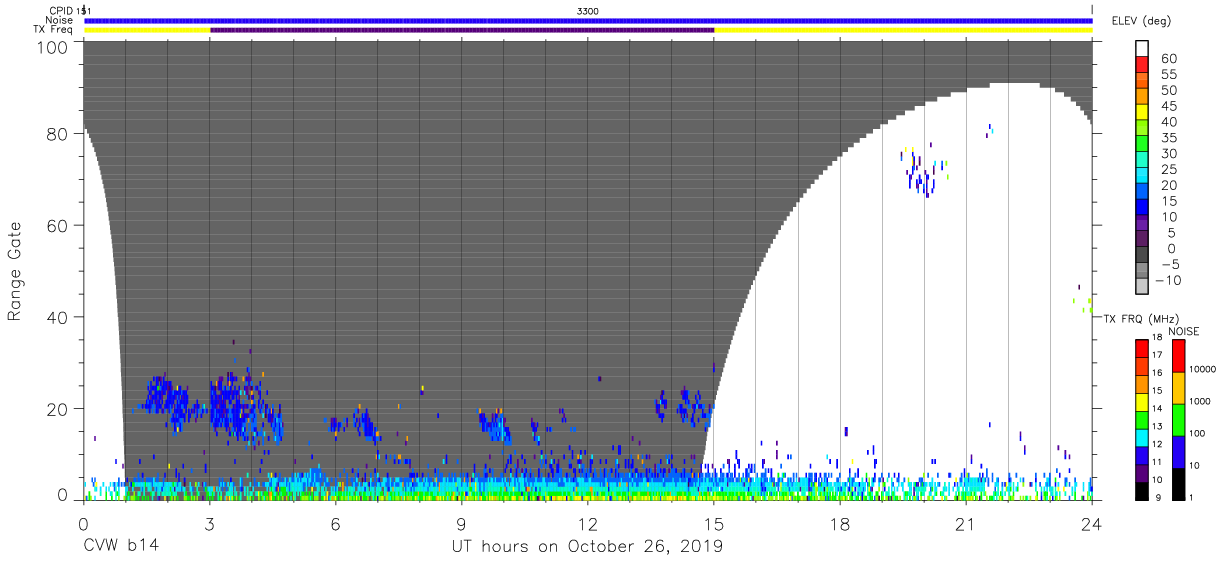Select the yellow 45 degree elevation color band
Viewport: 1228px width, 567px height.
1142,113
